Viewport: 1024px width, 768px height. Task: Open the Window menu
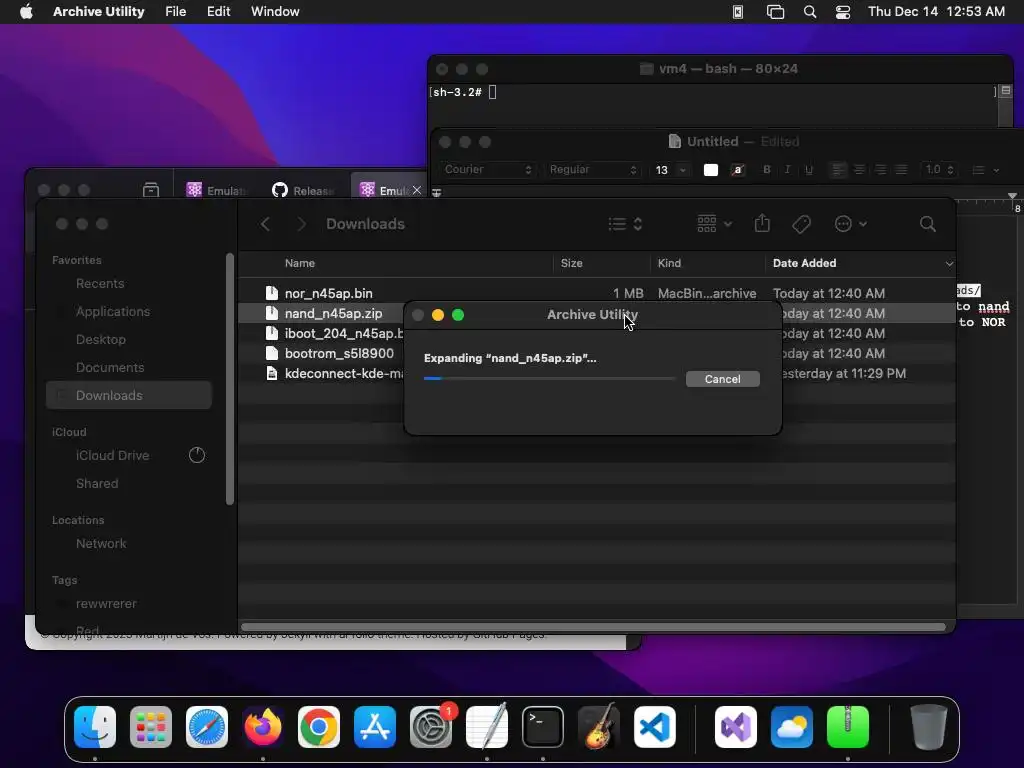coord(275,12)
